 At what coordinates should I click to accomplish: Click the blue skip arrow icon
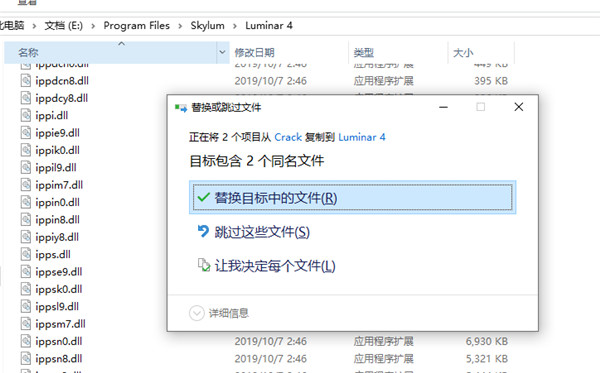coord(204,231)
